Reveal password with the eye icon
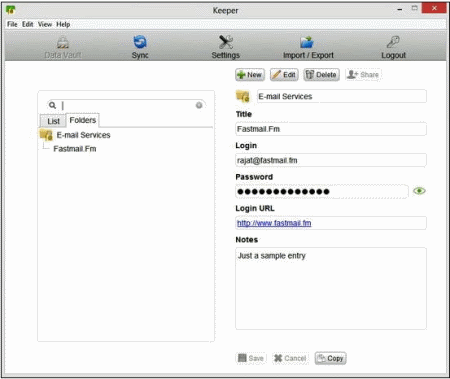This screenshot has height=379, width=450. pos(419,191)
